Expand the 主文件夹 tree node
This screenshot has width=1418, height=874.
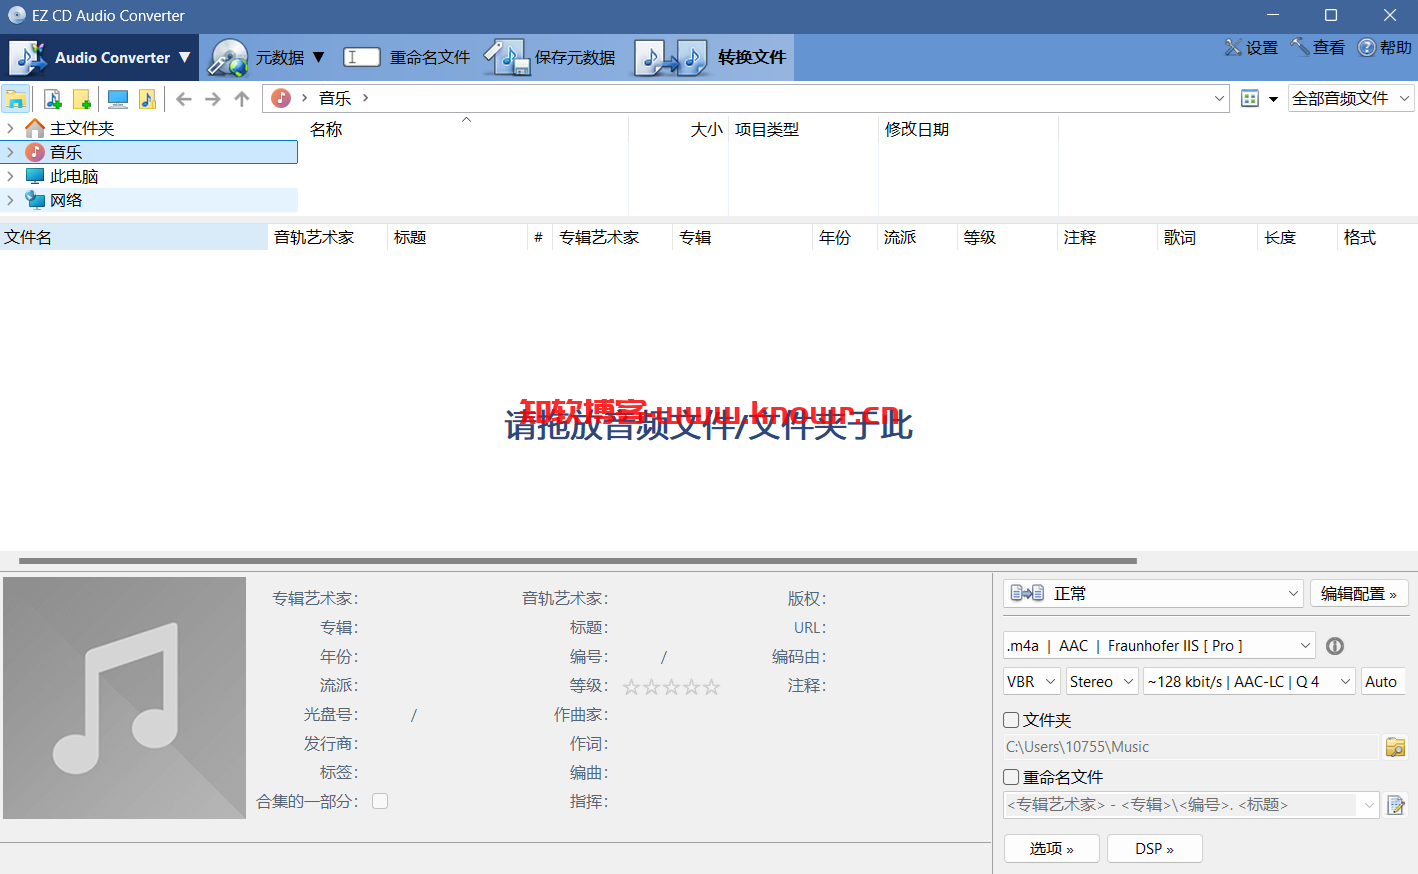click(x=10, y=128)
